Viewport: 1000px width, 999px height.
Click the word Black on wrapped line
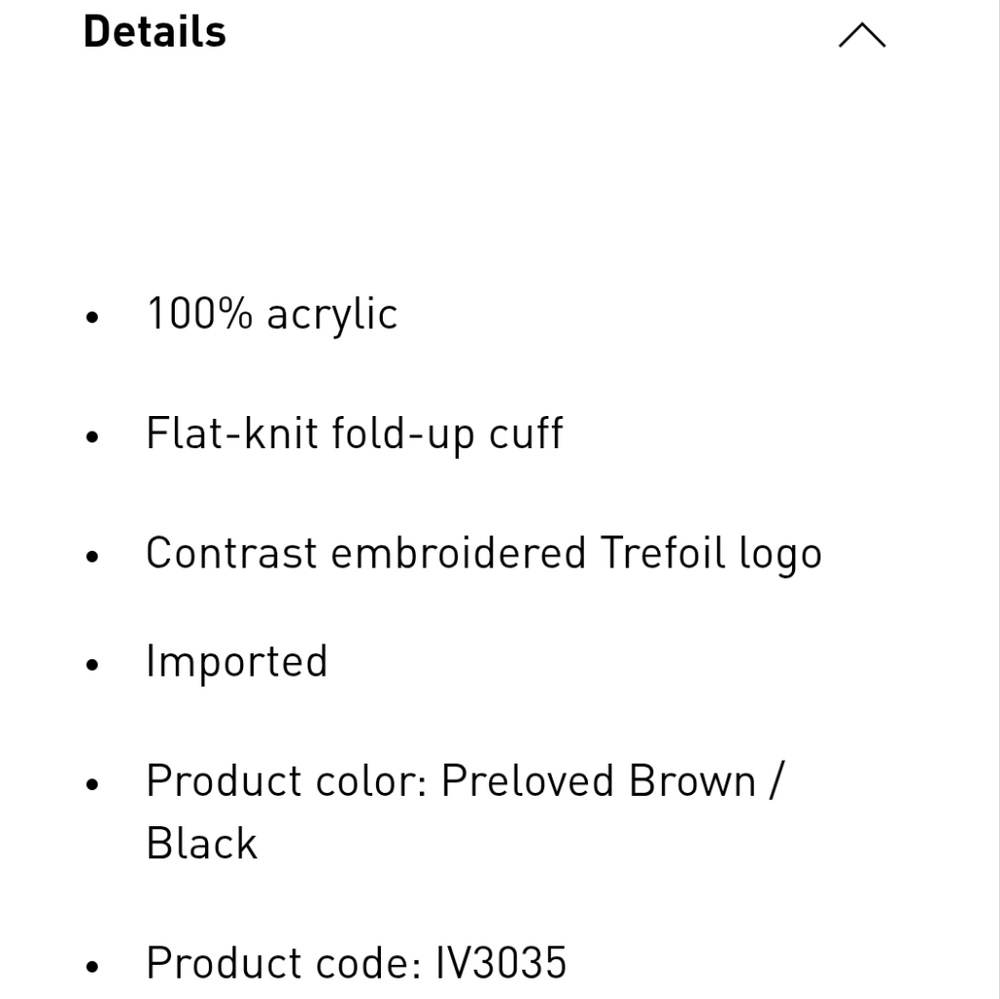point(202,843)
